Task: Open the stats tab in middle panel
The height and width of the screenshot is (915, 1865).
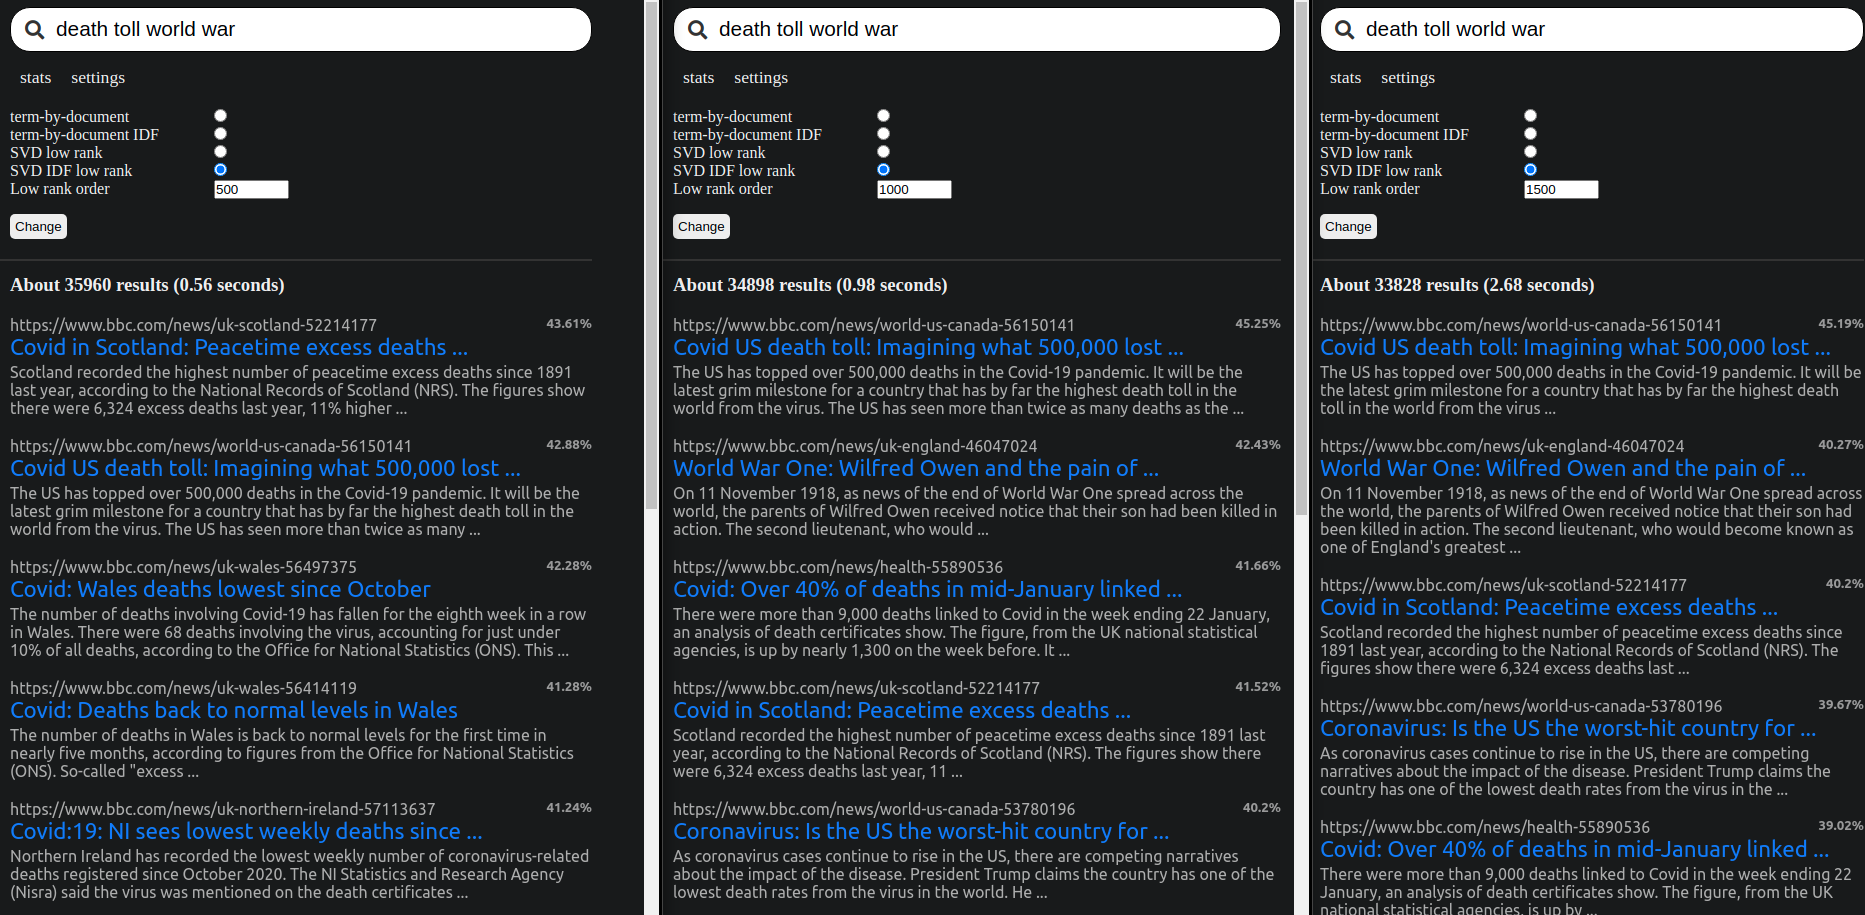Action: 698,78
